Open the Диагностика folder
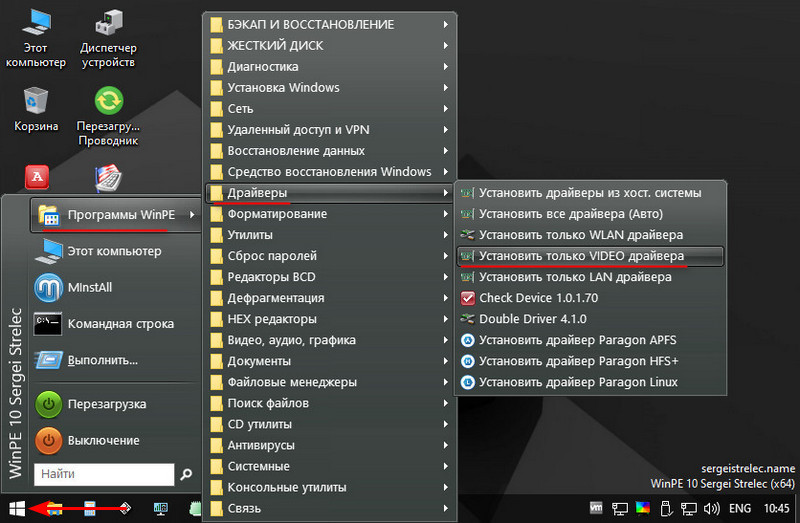The image size is (800, 523). pos(330,67)
